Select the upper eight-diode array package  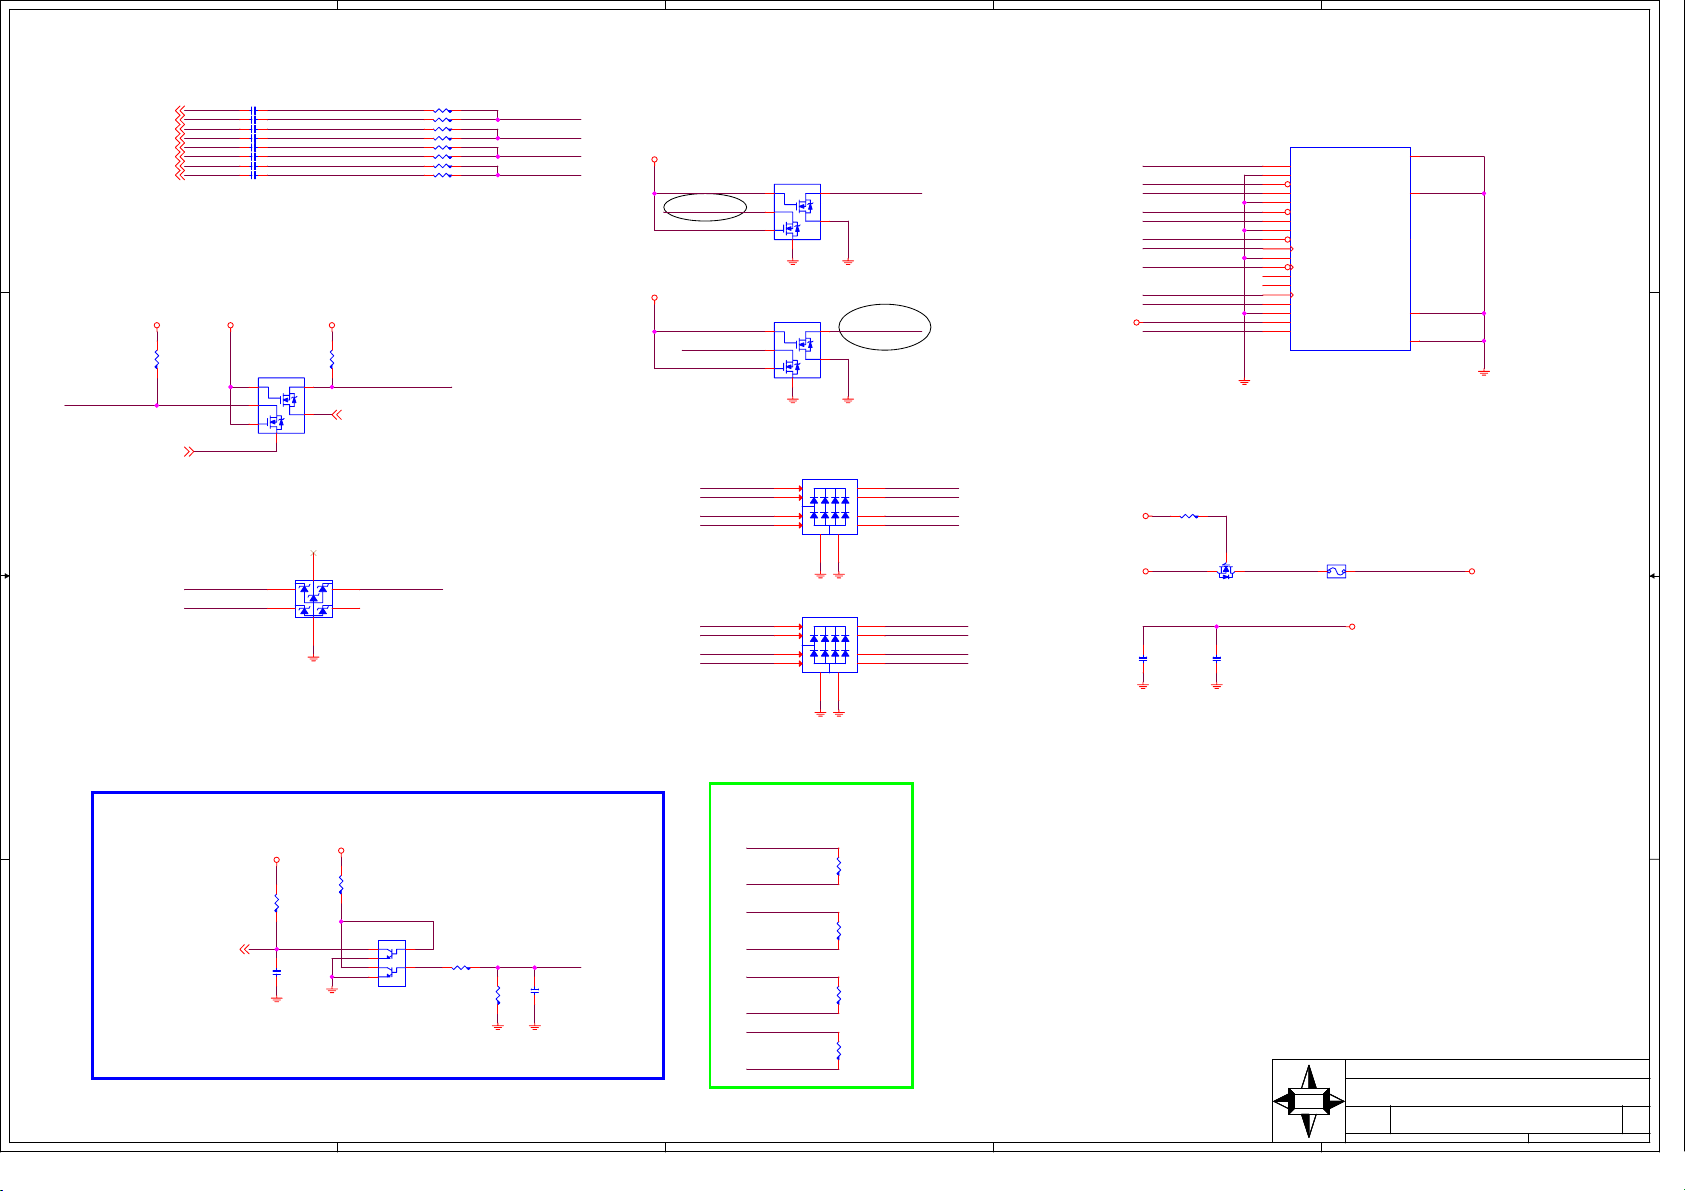[830, 507]
